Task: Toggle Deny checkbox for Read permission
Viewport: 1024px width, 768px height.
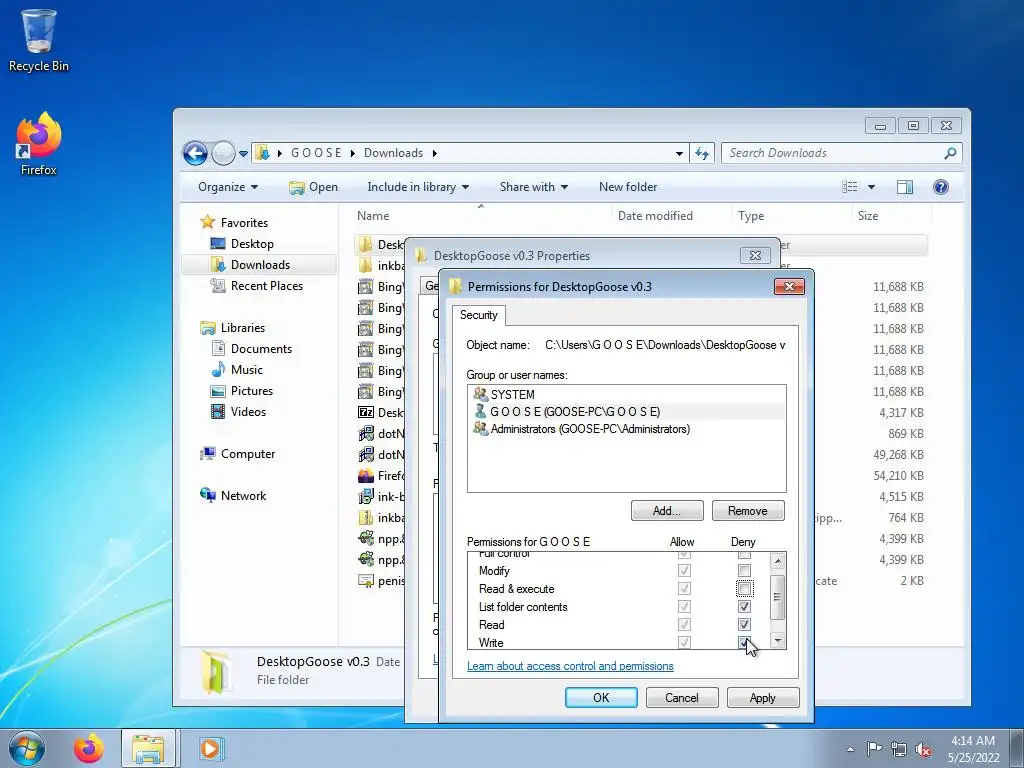Action: 744,625
